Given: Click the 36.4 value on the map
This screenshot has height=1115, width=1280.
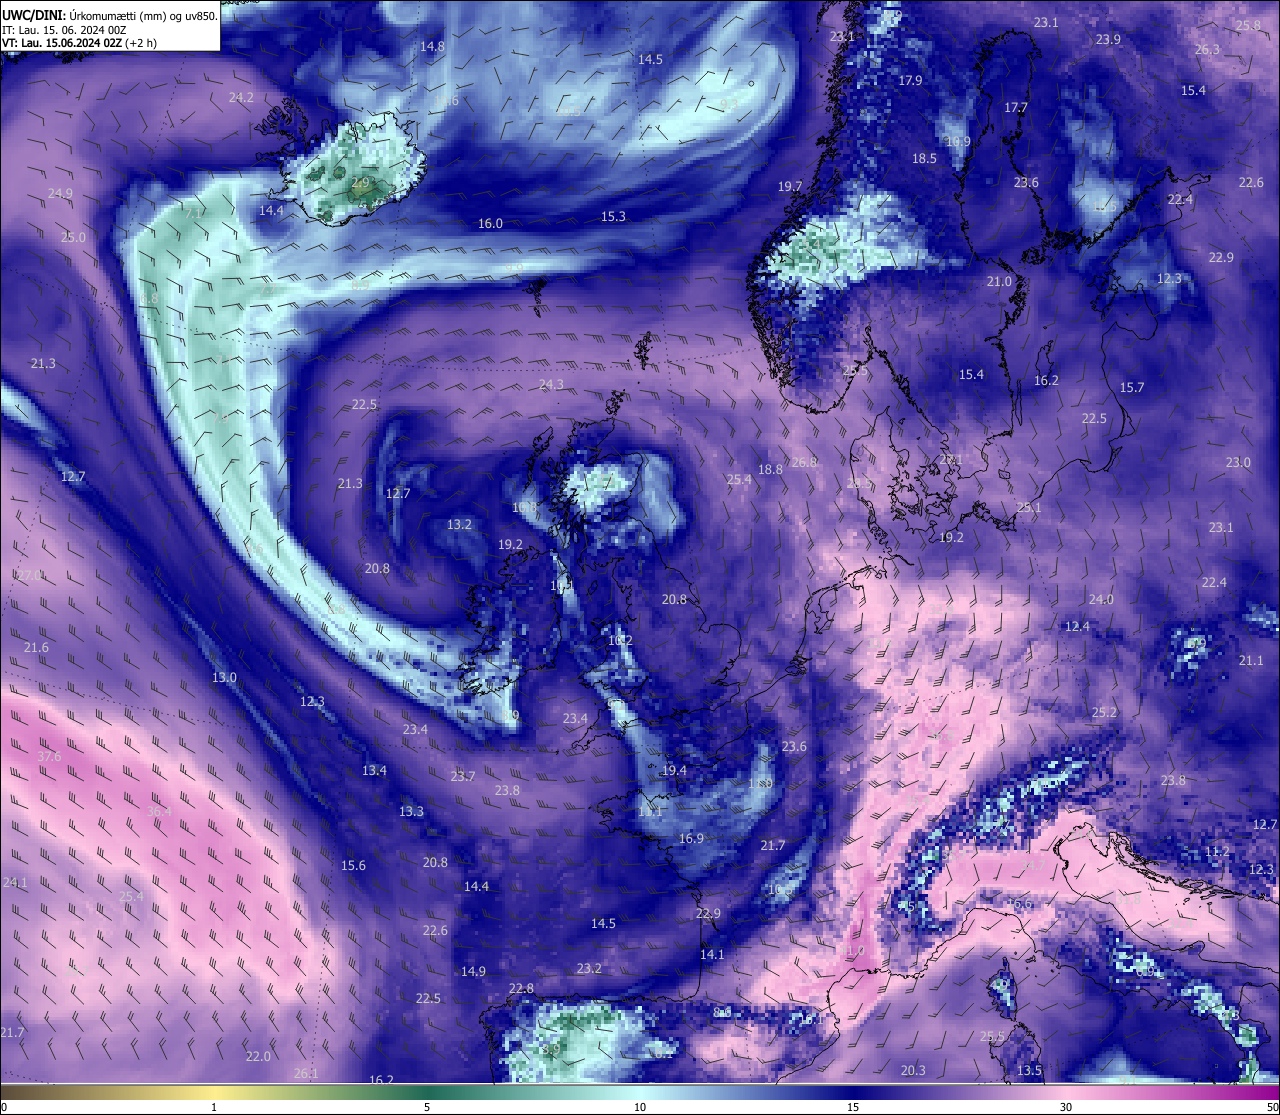Looking at the screenshot, I should click(159, 812).
